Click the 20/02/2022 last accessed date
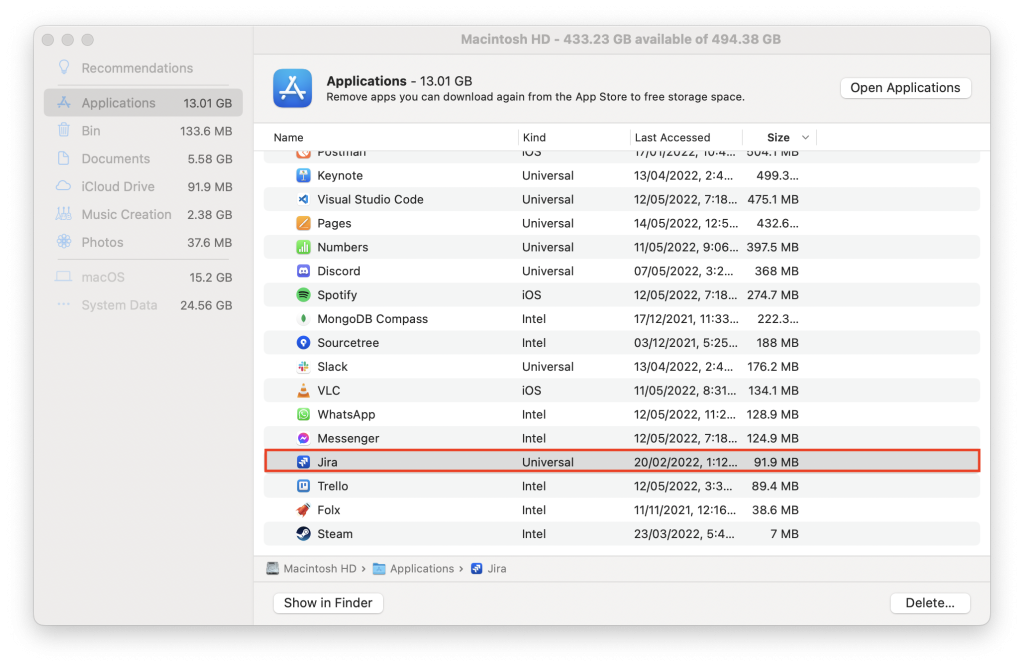Image resolution: width=1024 pixels, height=667 pixels. click(x=685, y=462)
